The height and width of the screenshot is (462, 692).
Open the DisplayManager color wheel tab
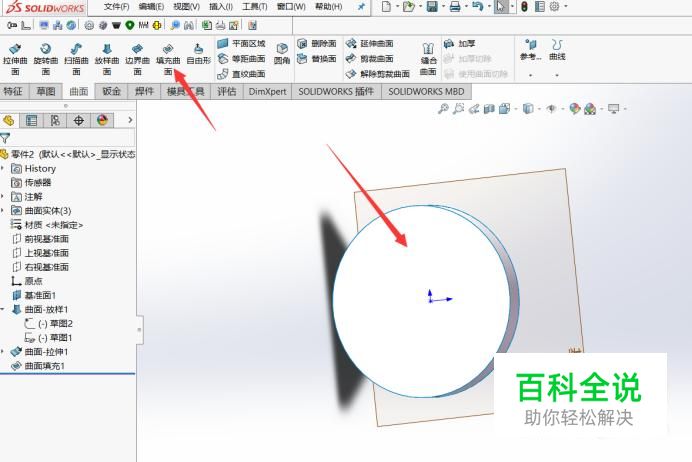tap(102, 120)
